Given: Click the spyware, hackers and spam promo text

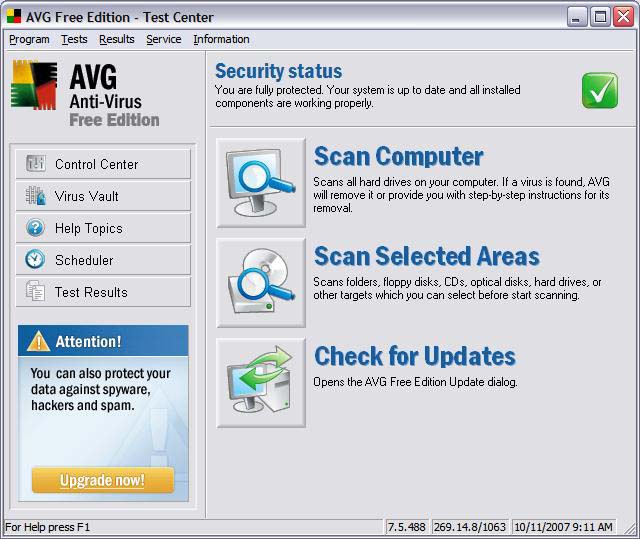Looking at the screenshot, I should click(x=100, y=389).
